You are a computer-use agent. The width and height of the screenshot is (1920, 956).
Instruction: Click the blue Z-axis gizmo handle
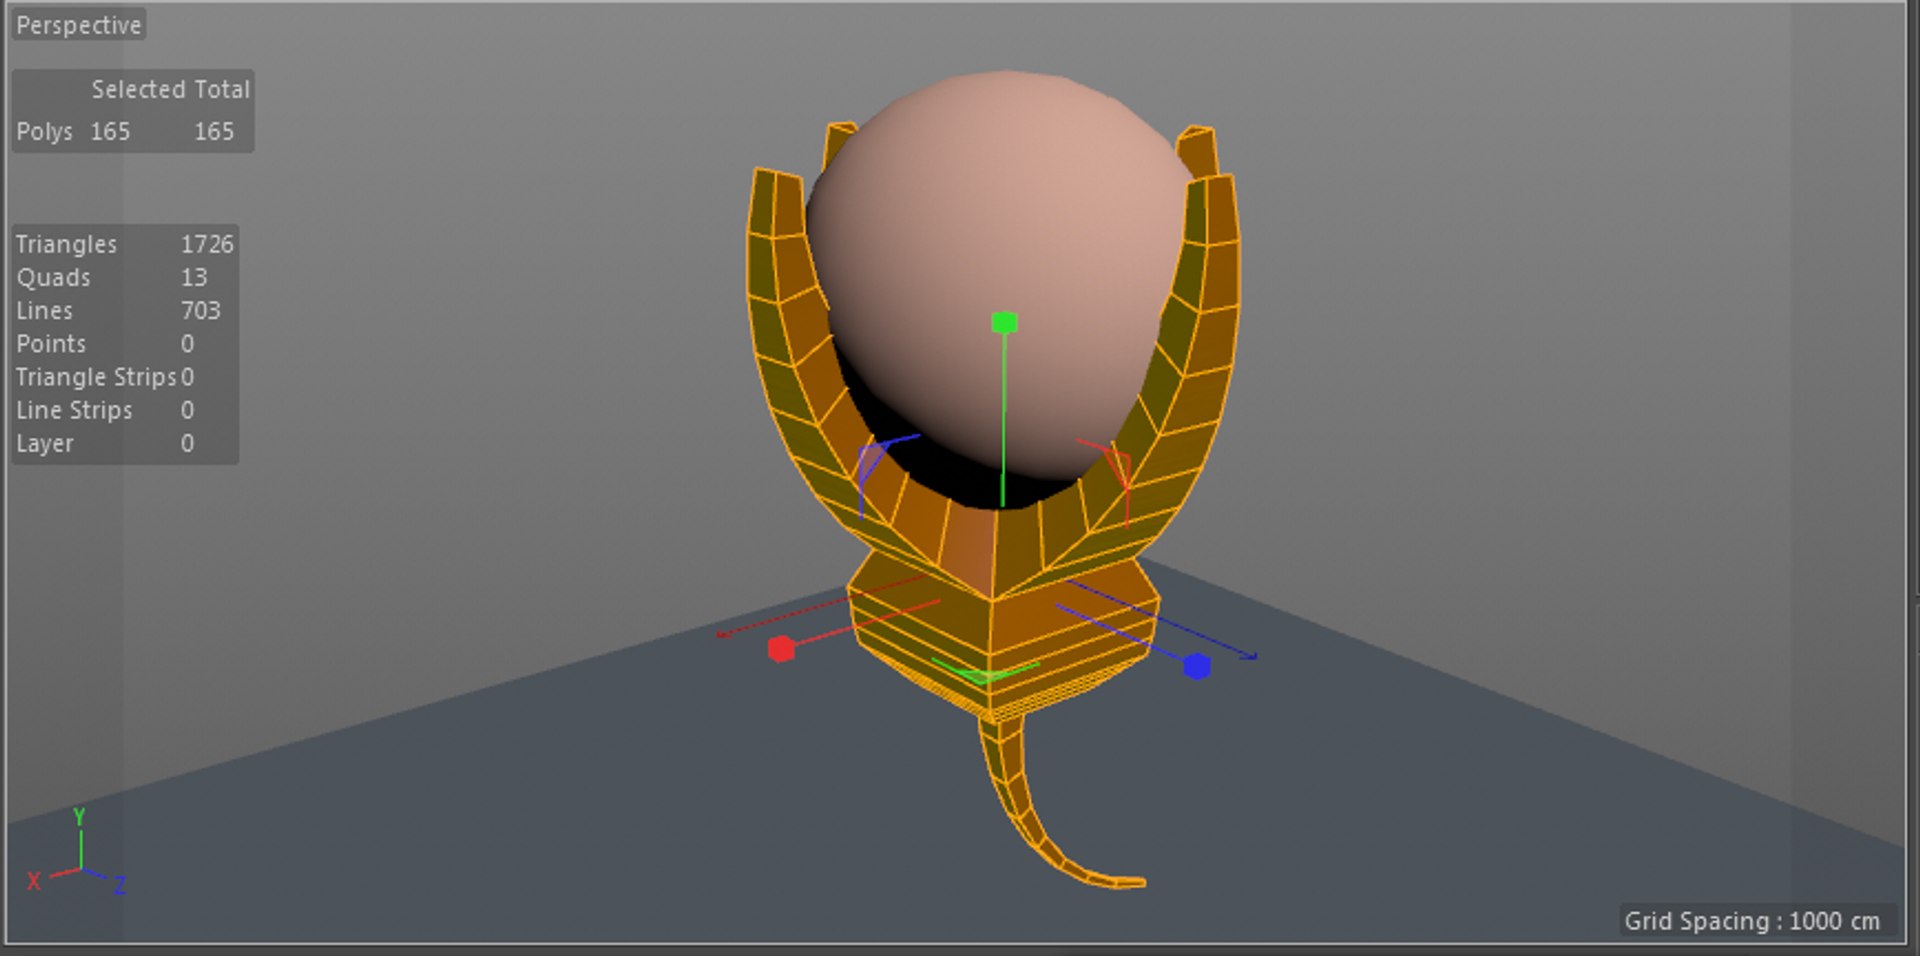tap(1197, 666)
